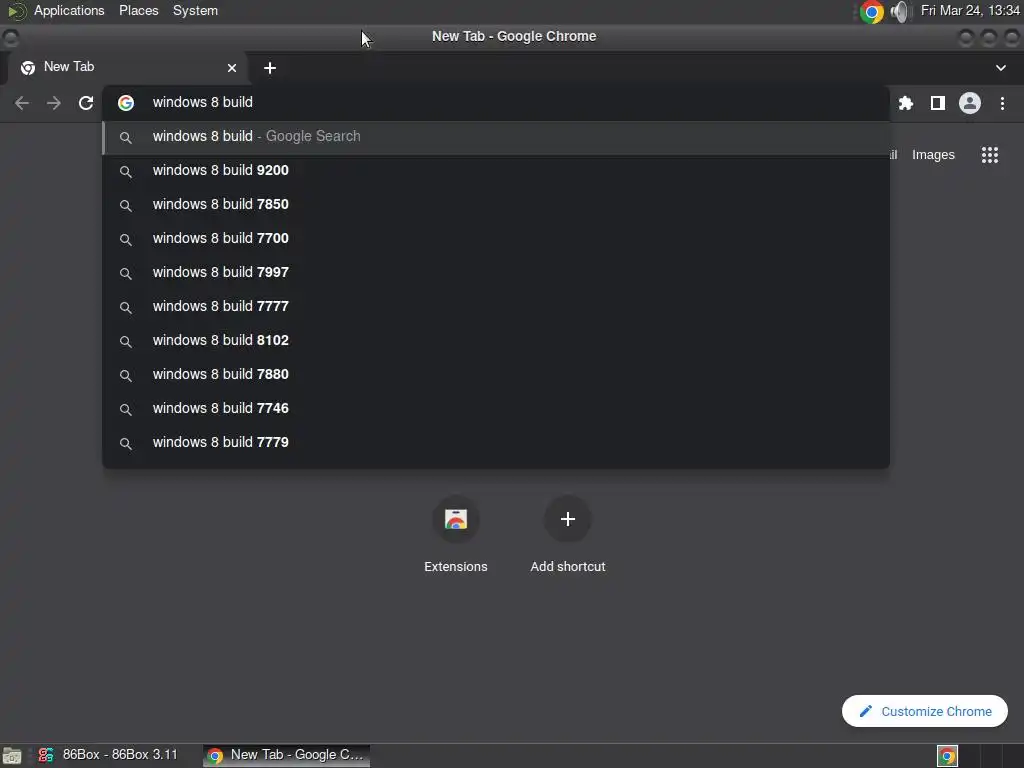Viewport: 1024px width, 768px height.
Task: Reload the page with the refresh icon
Action: pos(86,103)
